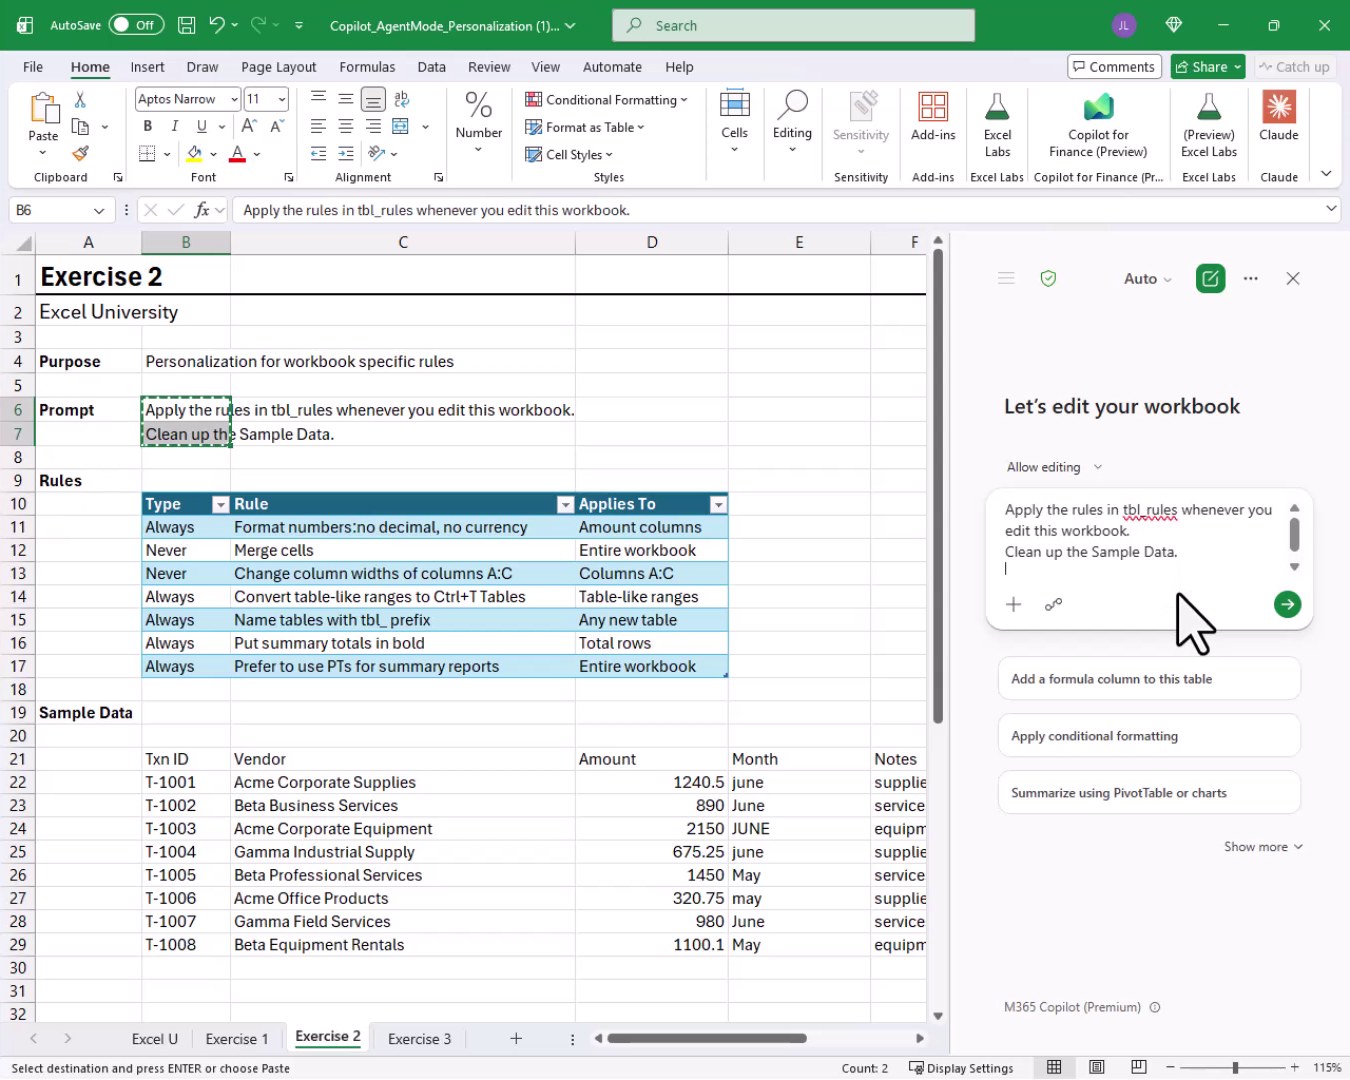Click the Merge & Center icon

pyautogui.click(x=401, y=126)
